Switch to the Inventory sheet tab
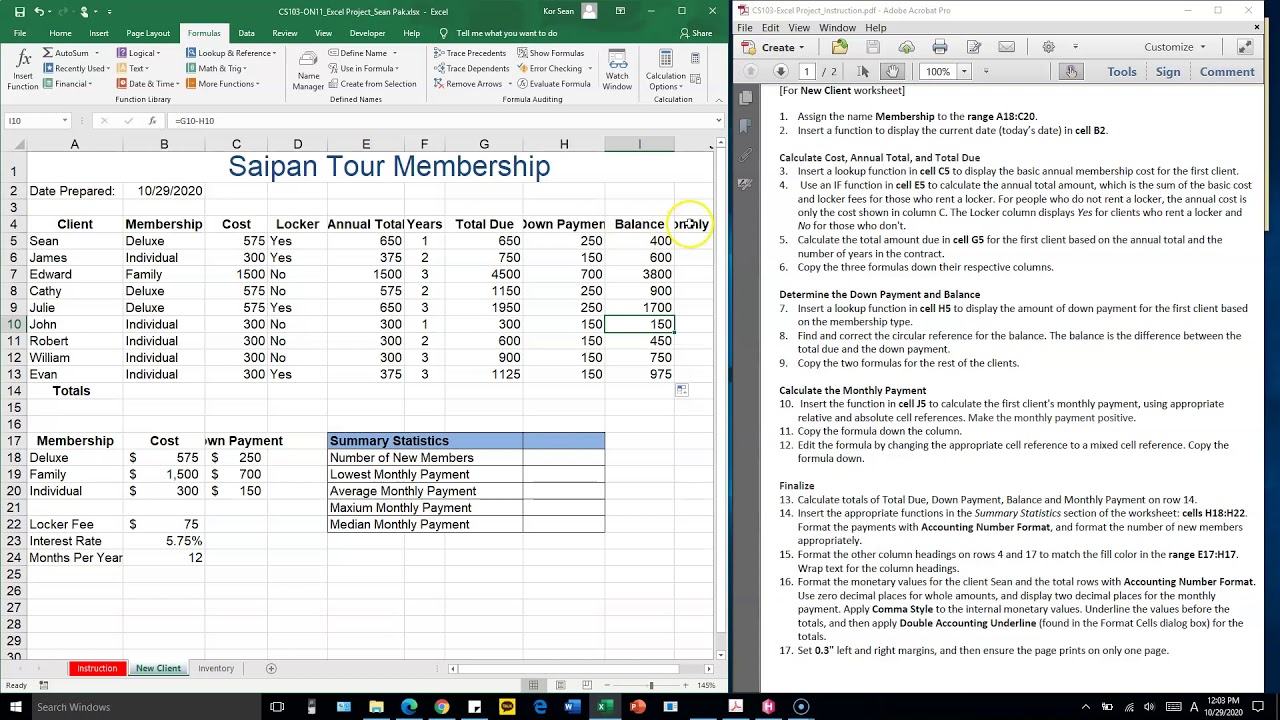 (x=216, y=668)
